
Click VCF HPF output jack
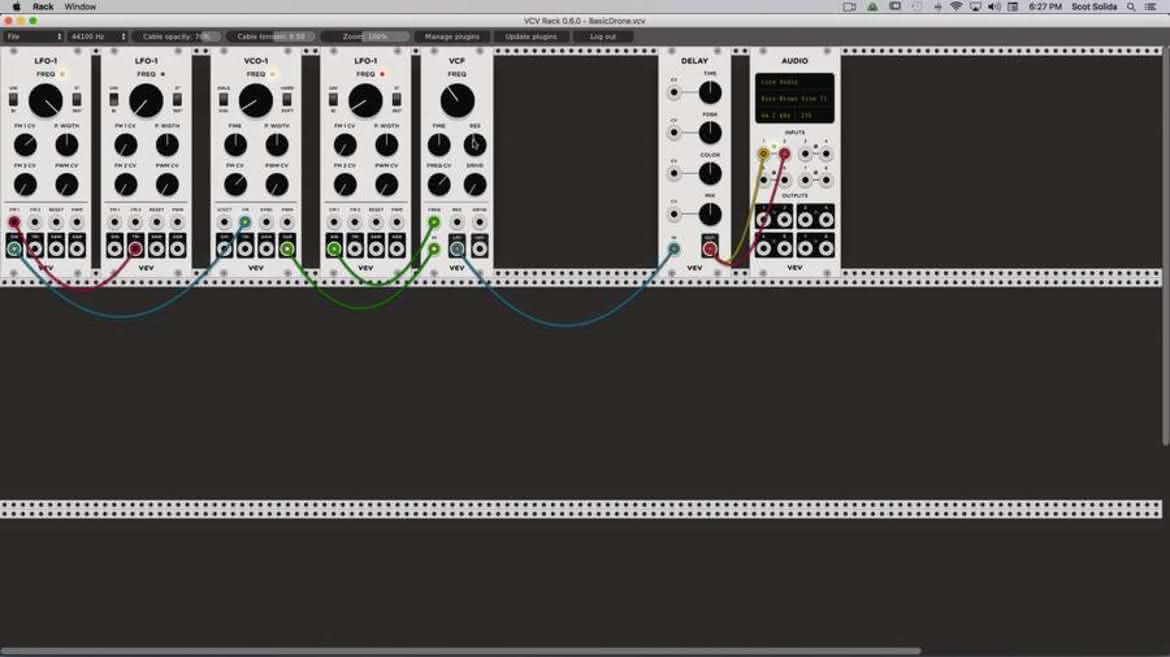tap(479, 249)
